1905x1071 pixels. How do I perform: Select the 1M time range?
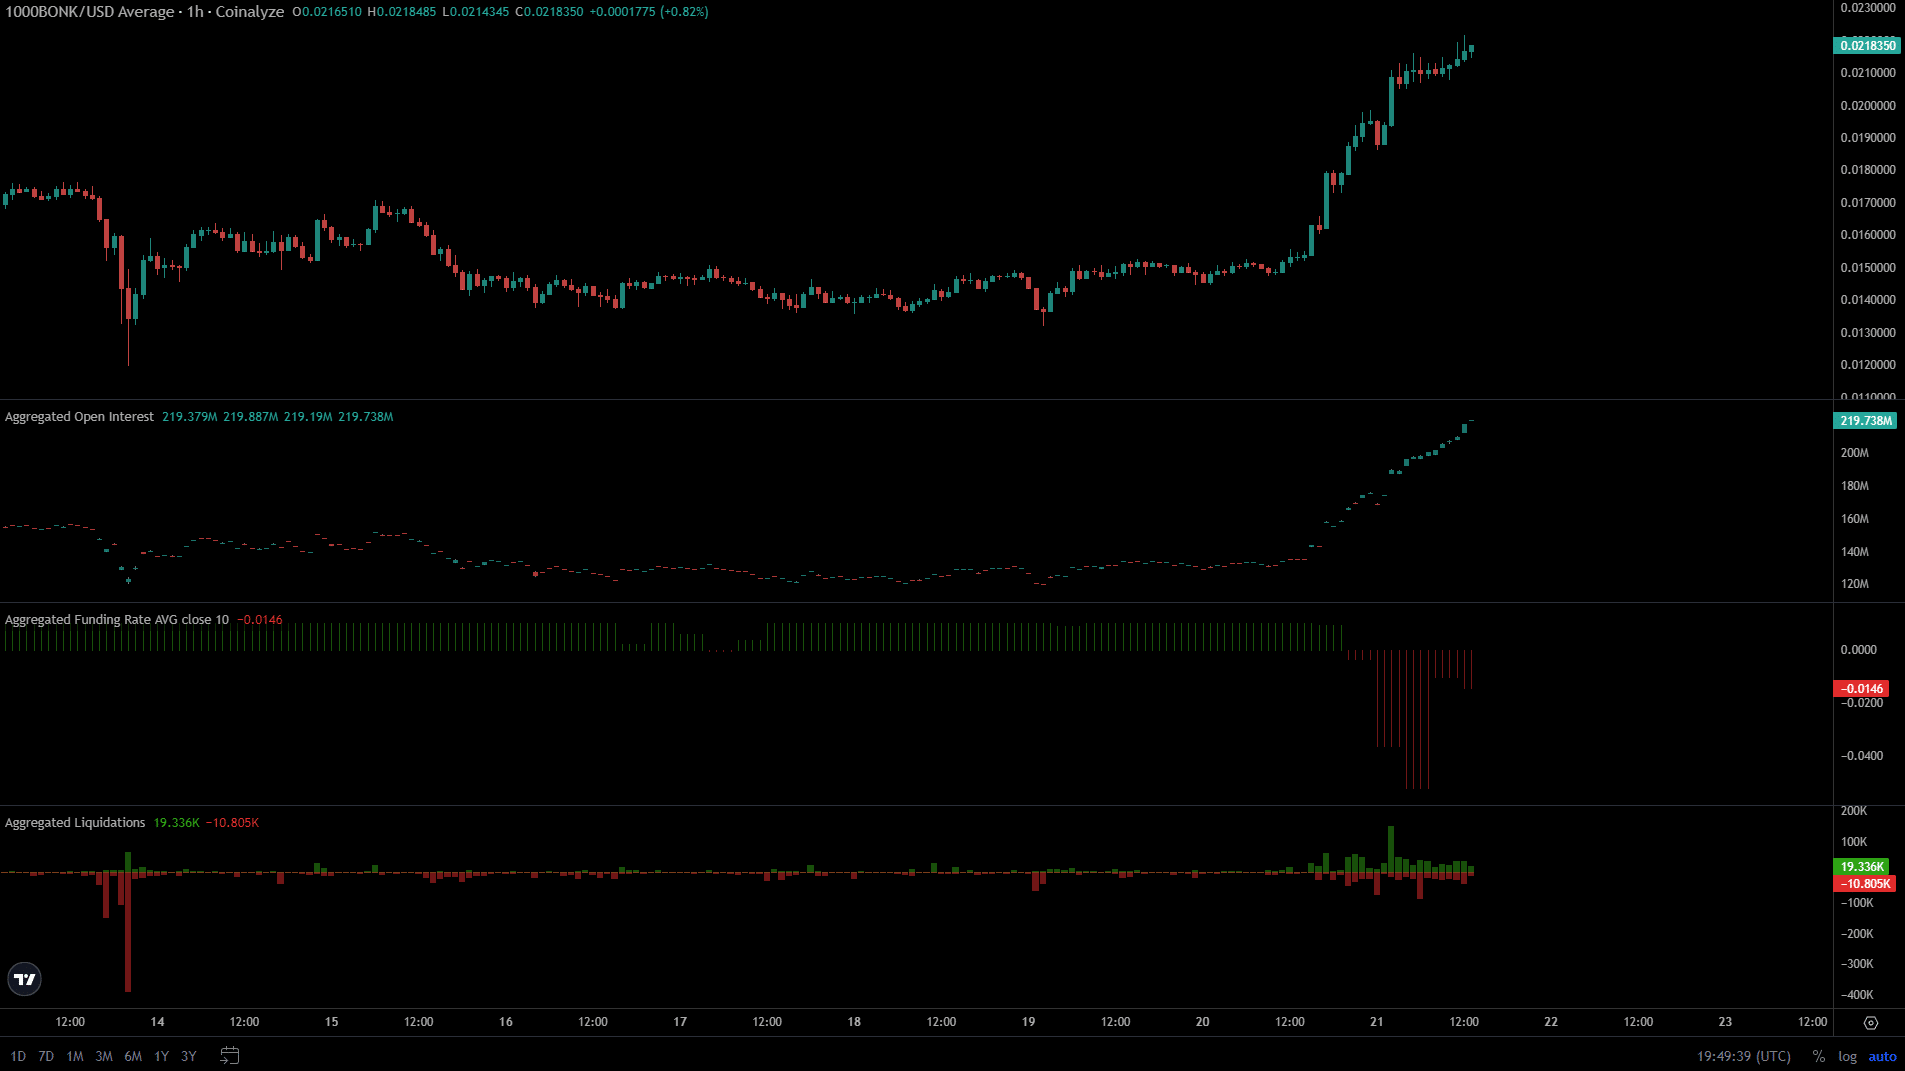(75, 1056)
